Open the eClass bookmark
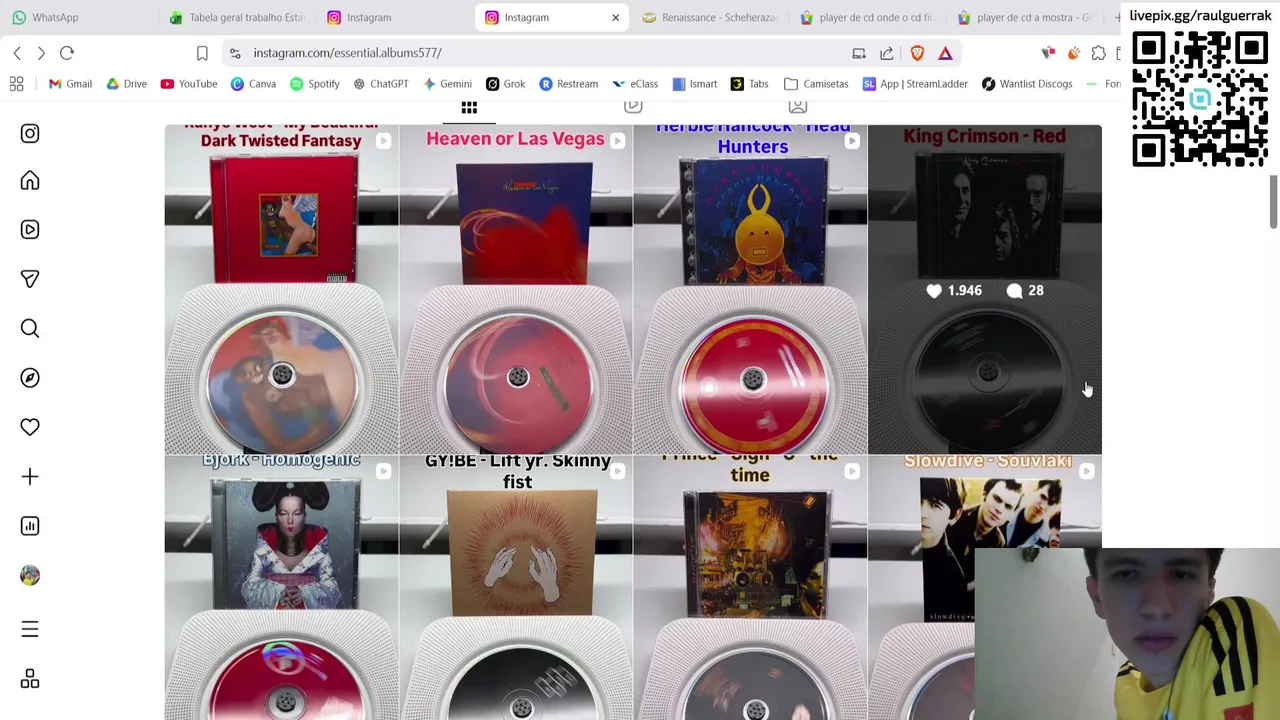Viewport: 1280px width, 720px height. click(x=635, y=84)
